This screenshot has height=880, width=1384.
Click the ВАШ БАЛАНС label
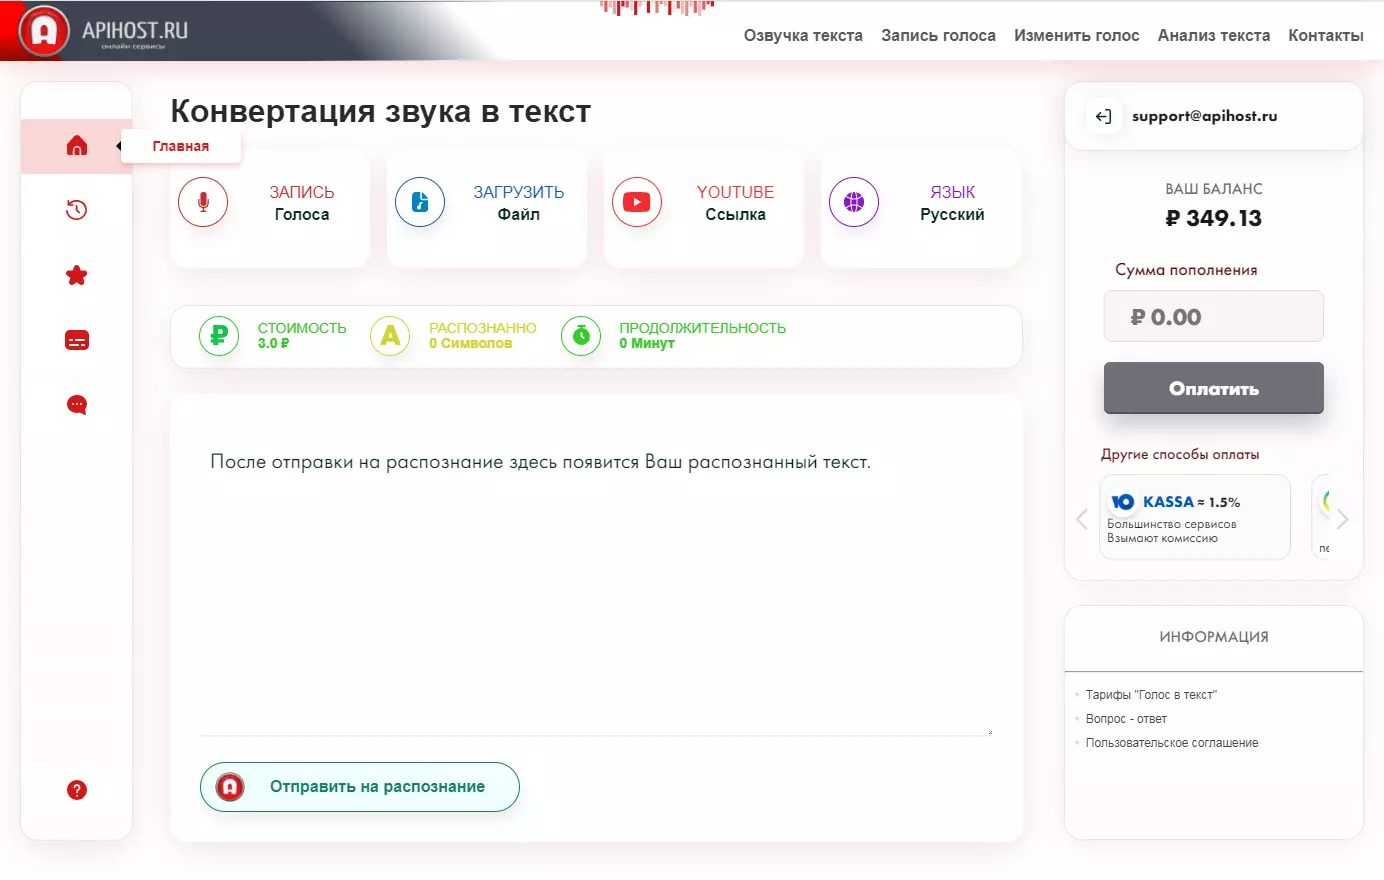click(x=1214, y=189)
